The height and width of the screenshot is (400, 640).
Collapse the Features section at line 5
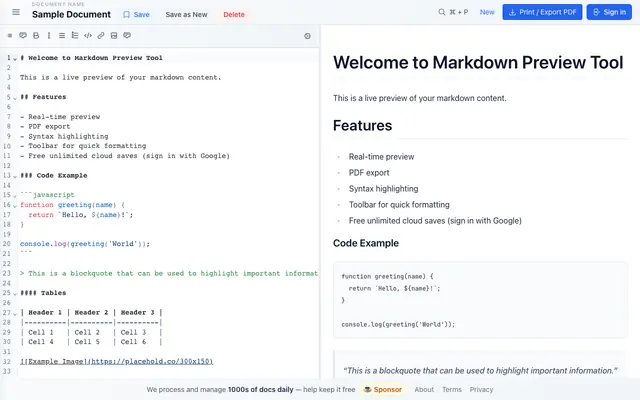pyautogui.click(x=15, y=98)
